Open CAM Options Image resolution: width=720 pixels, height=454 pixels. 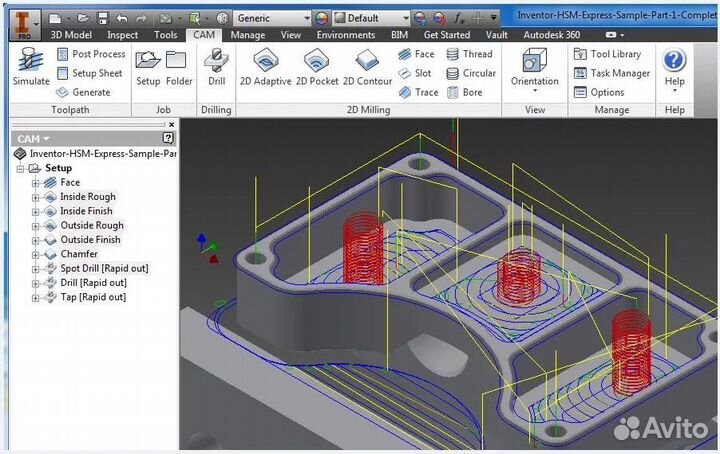point(599,93)
